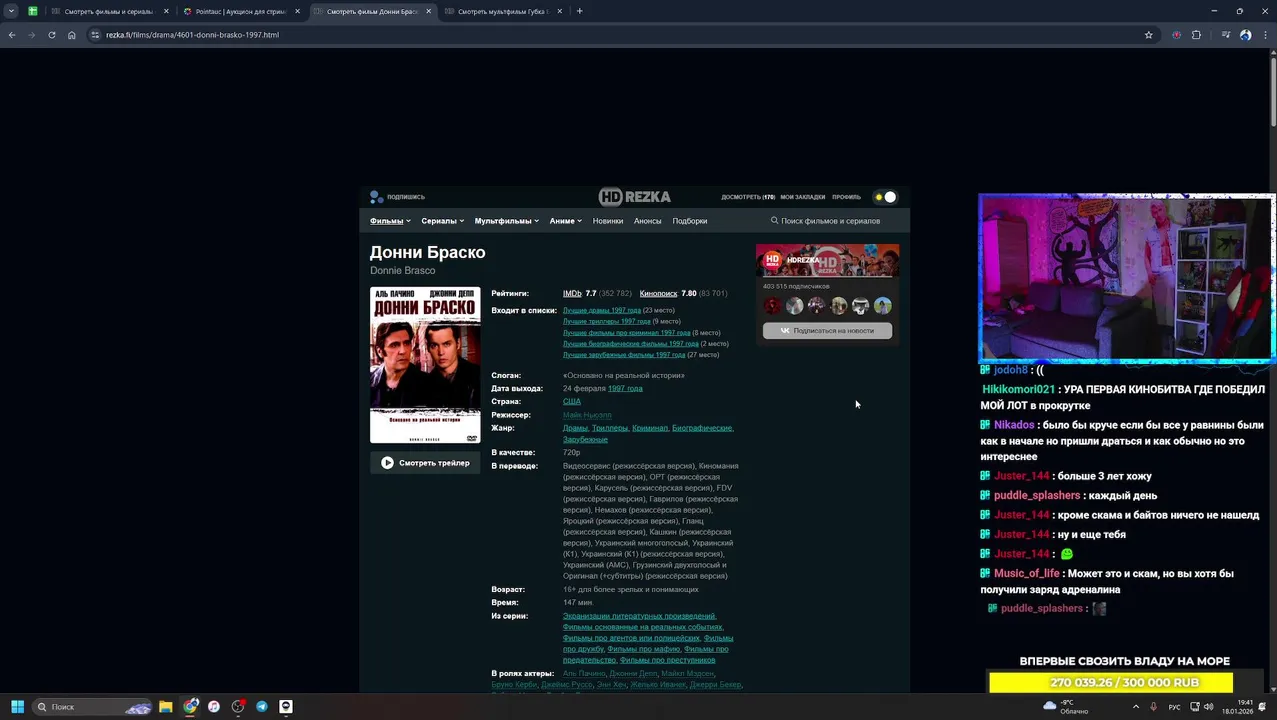This screenshot has width=1277, height=720.
Task: Open Лучшие зарубежные фильмы 1997 года
Action: pyautogui.click(x=624, y=354)
